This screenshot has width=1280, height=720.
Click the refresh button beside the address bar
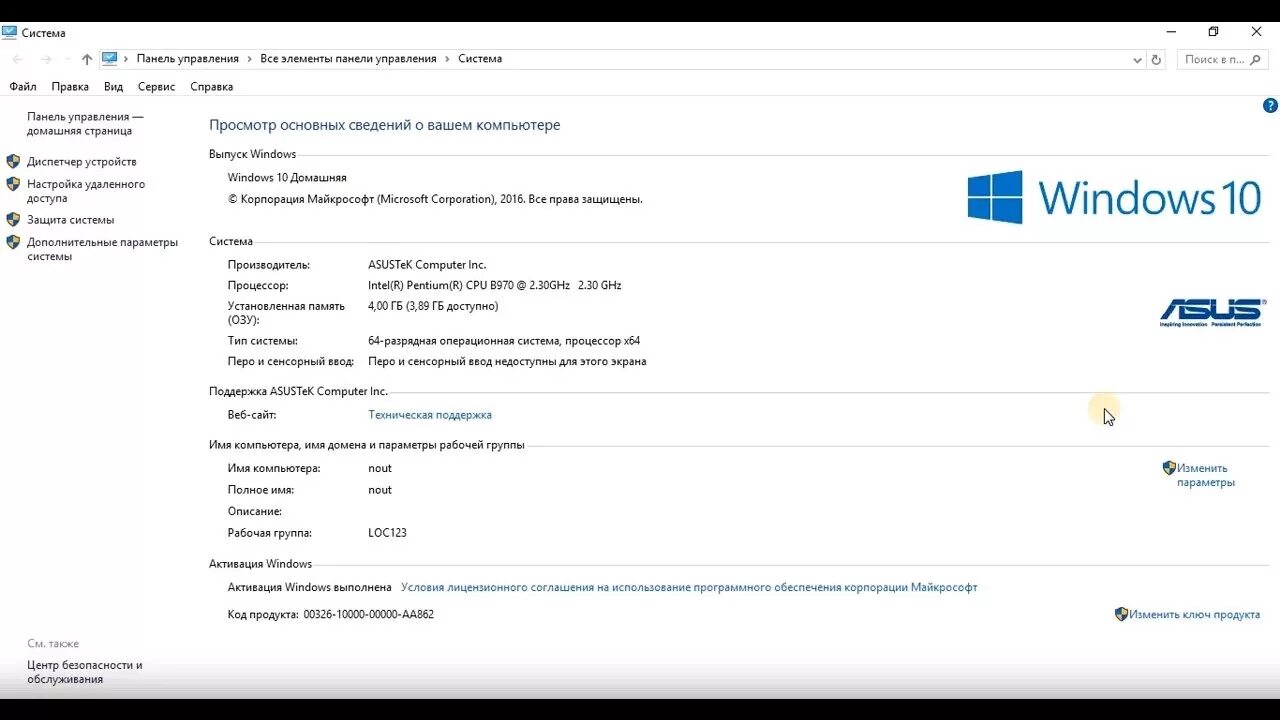click(1157, 59)
